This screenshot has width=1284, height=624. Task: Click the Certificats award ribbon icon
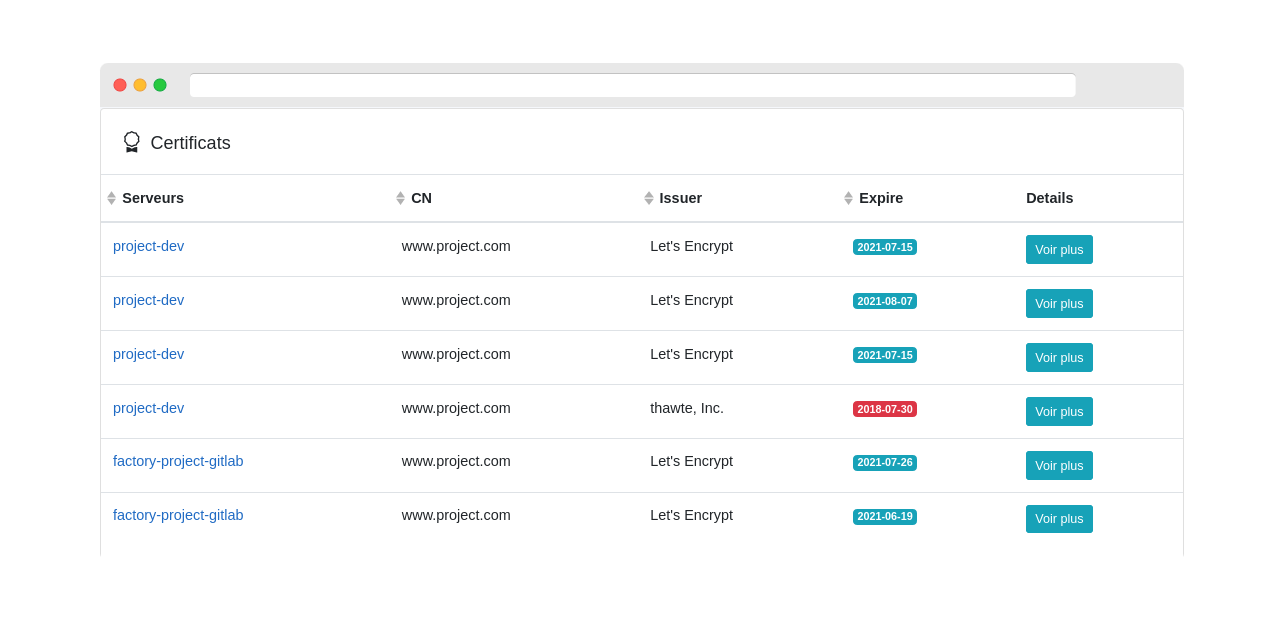[131, 142]
